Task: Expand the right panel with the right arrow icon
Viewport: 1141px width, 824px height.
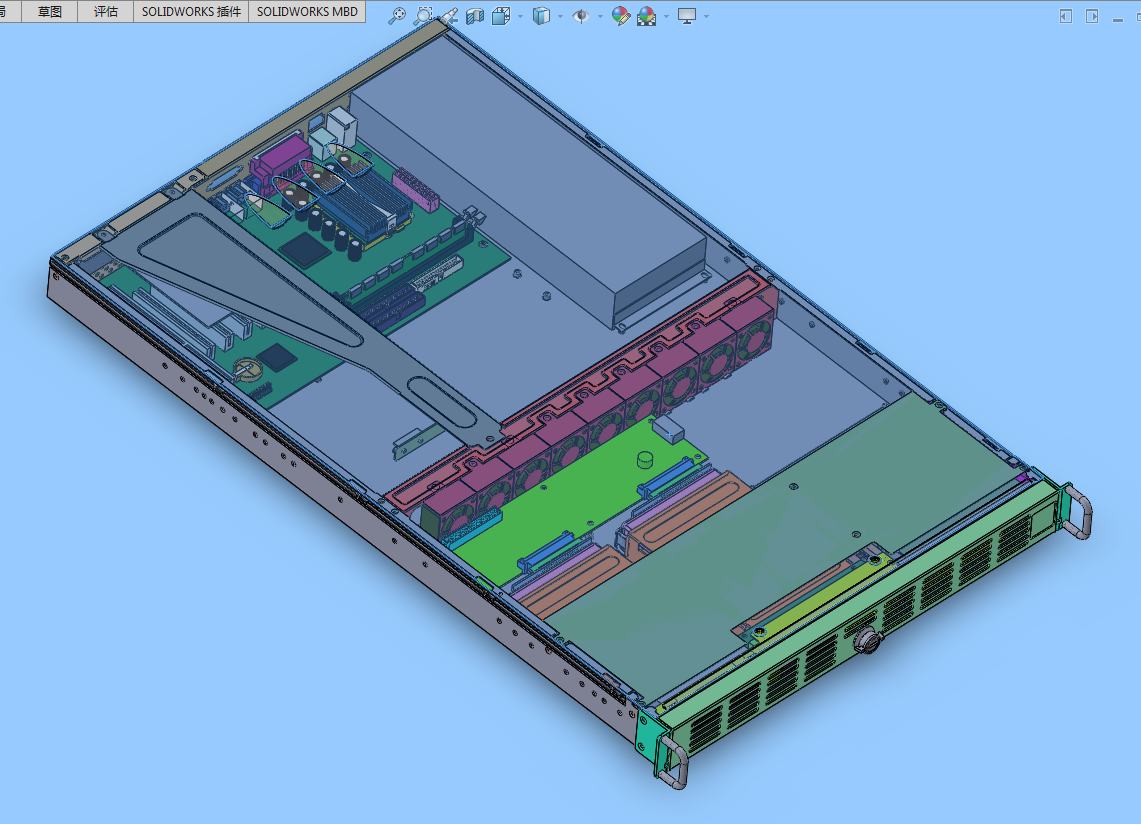Action: pyautogui.click(x=1092, y=16)
